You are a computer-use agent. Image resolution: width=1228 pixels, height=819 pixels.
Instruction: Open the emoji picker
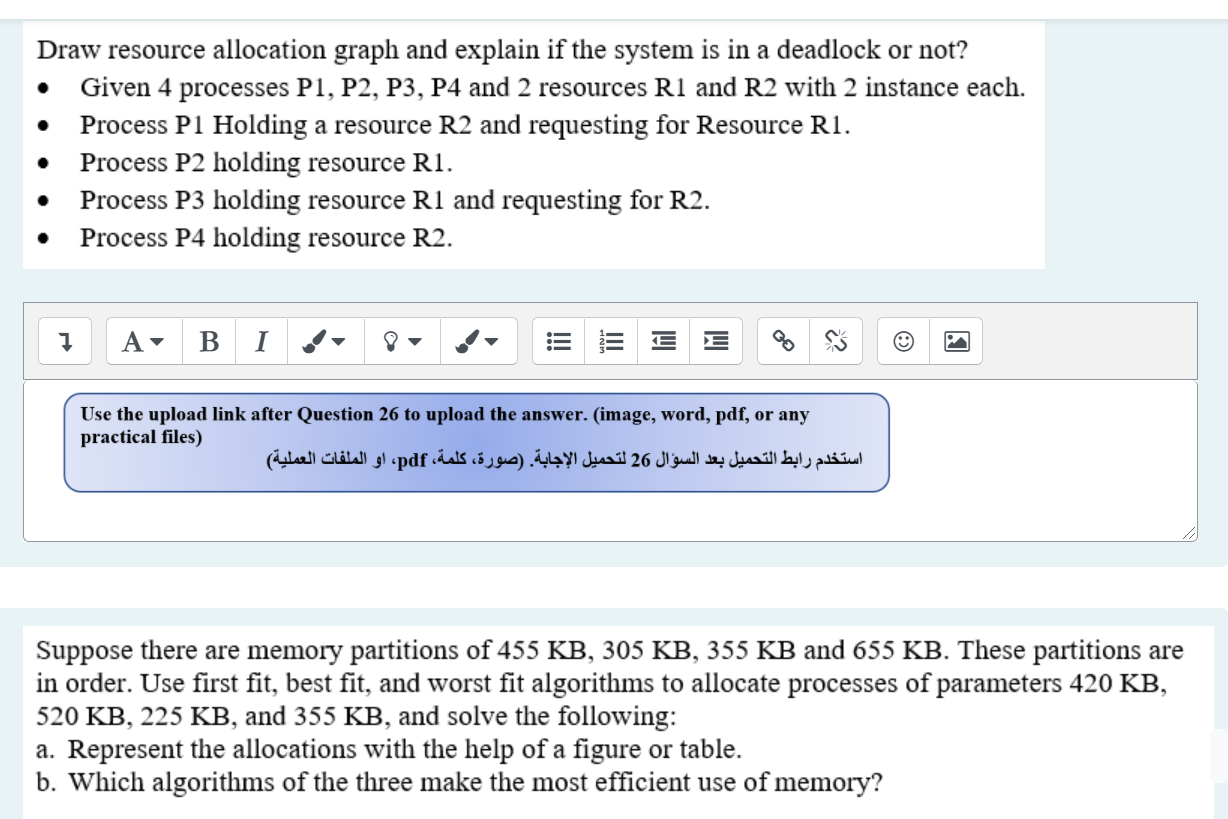(903, 341)
